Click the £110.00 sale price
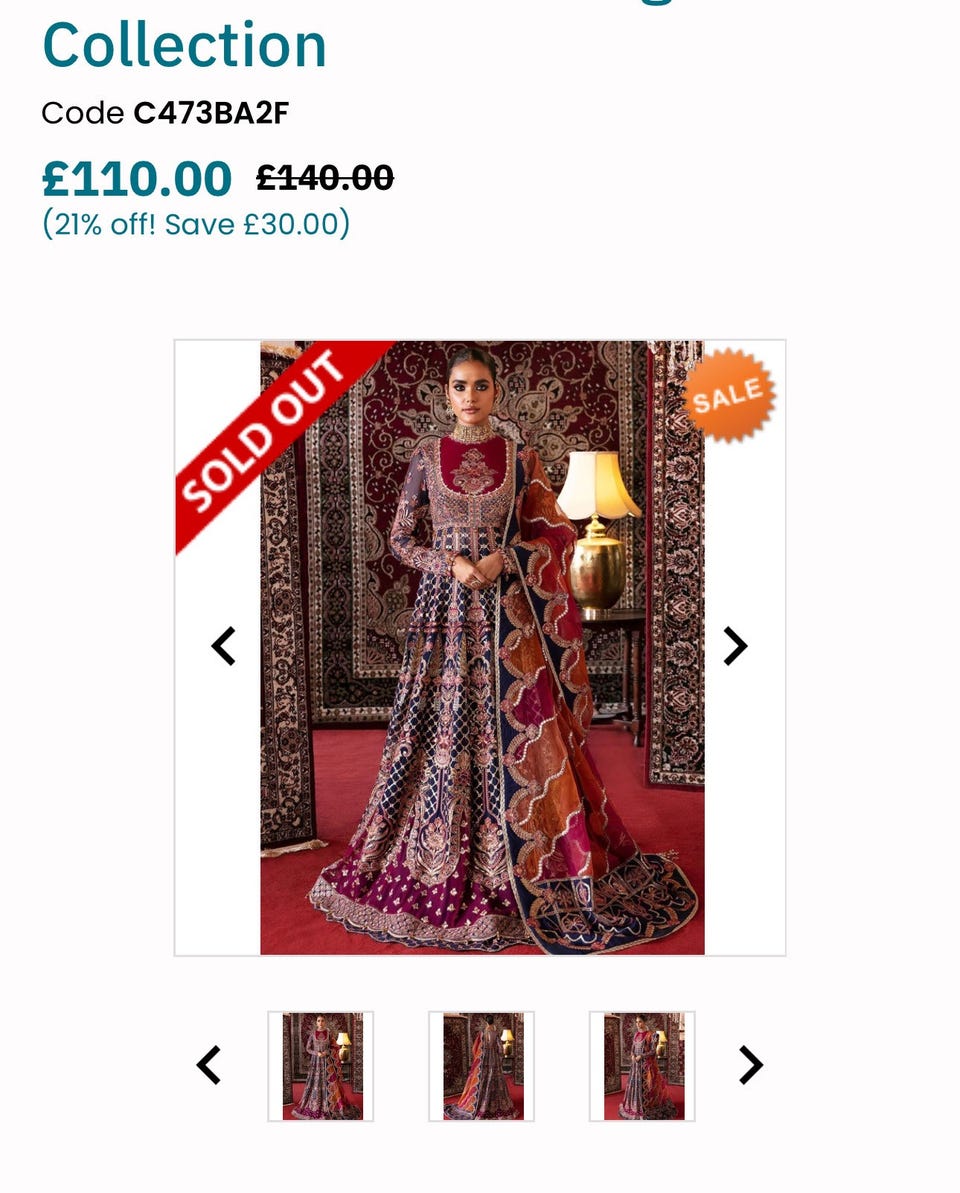The height and width of the screenshot is (1193, 960). click(x=137, y=179)
